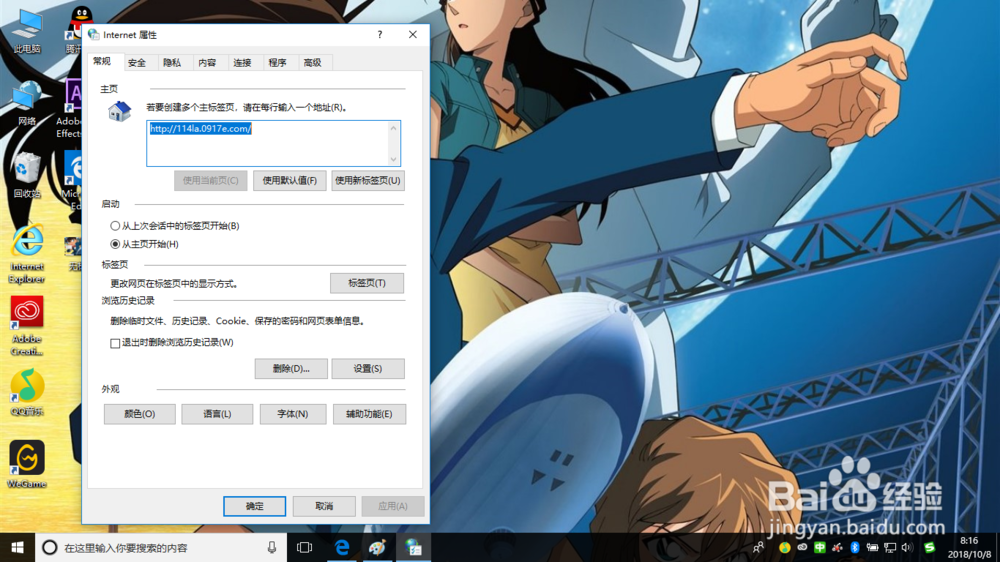Image resolution: width=1000 pixels, height=562 pixels.
Task: Switch to the 隐私 tab
Action: click(172, 63)
